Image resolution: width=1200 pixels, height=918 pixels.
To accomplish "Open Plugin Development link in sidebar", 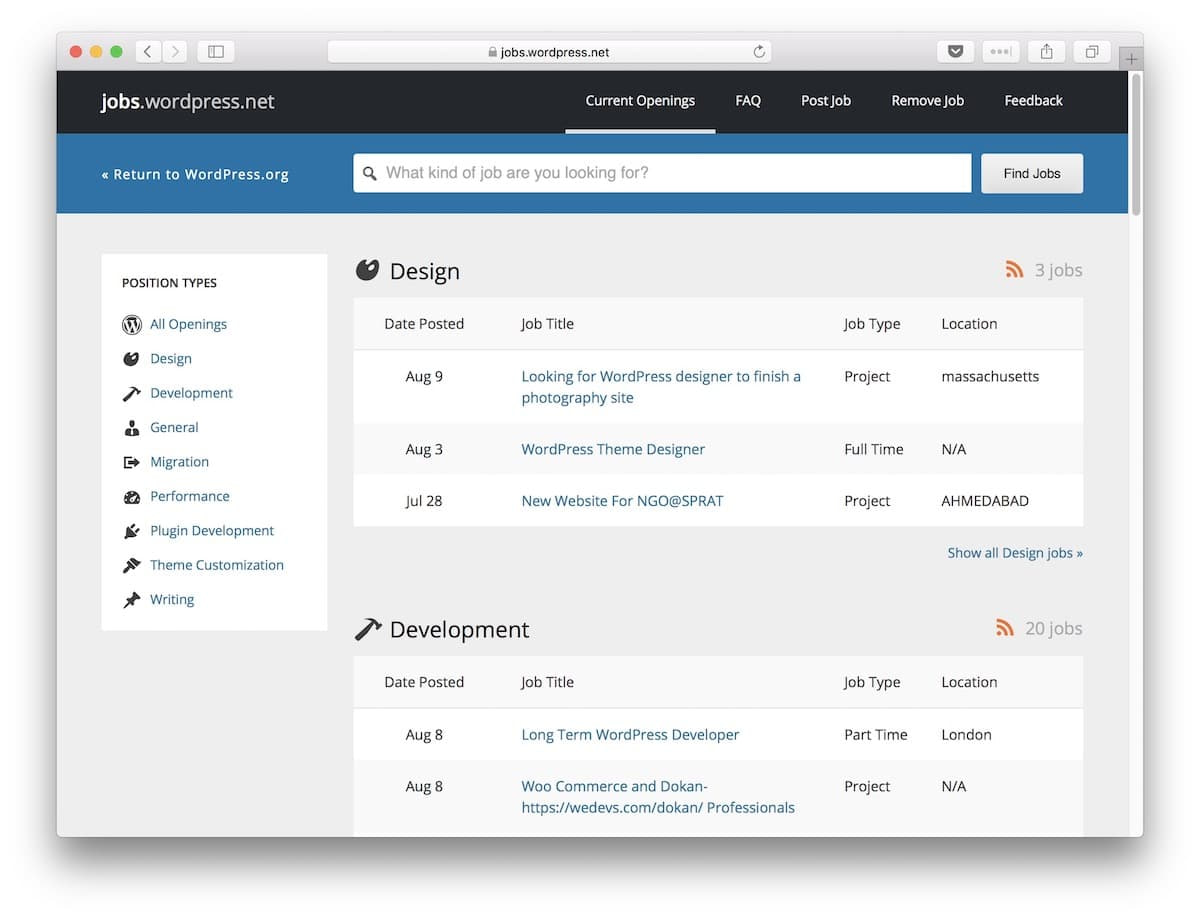I will [x=212, y=531].
